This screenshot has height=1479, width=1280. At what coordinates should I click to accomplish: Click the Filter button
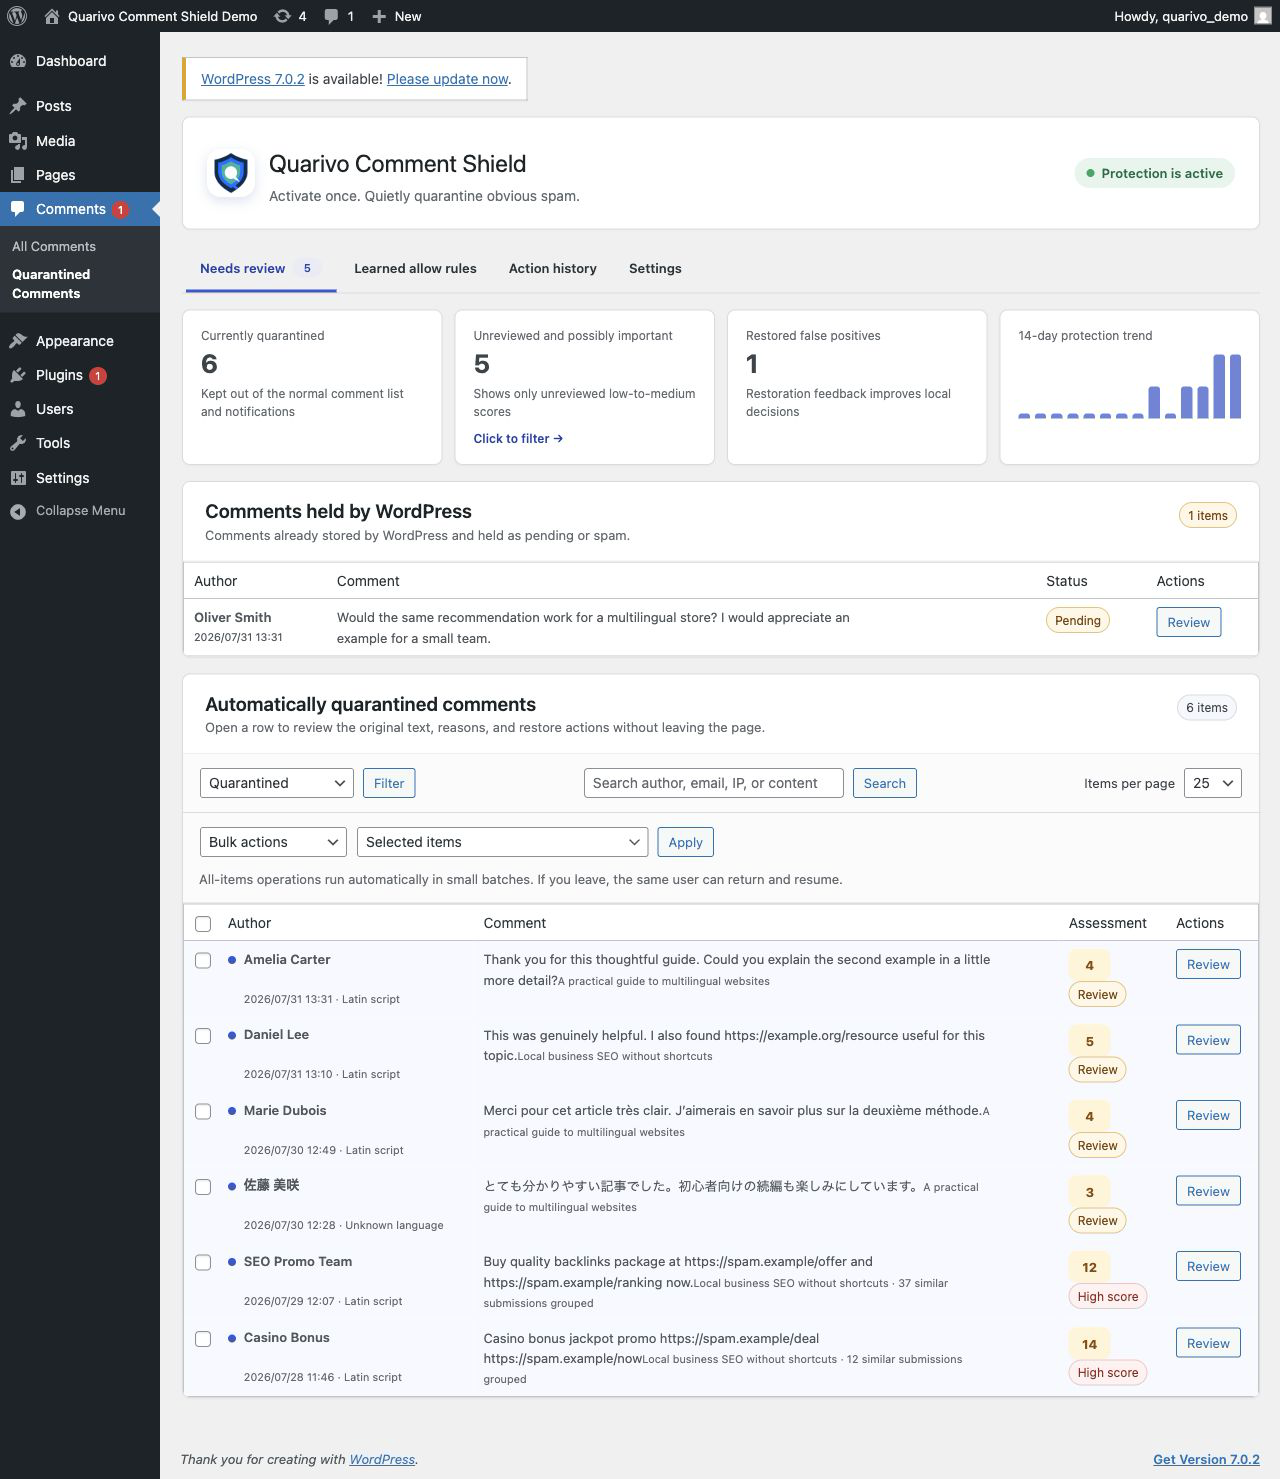coord(389,783)
